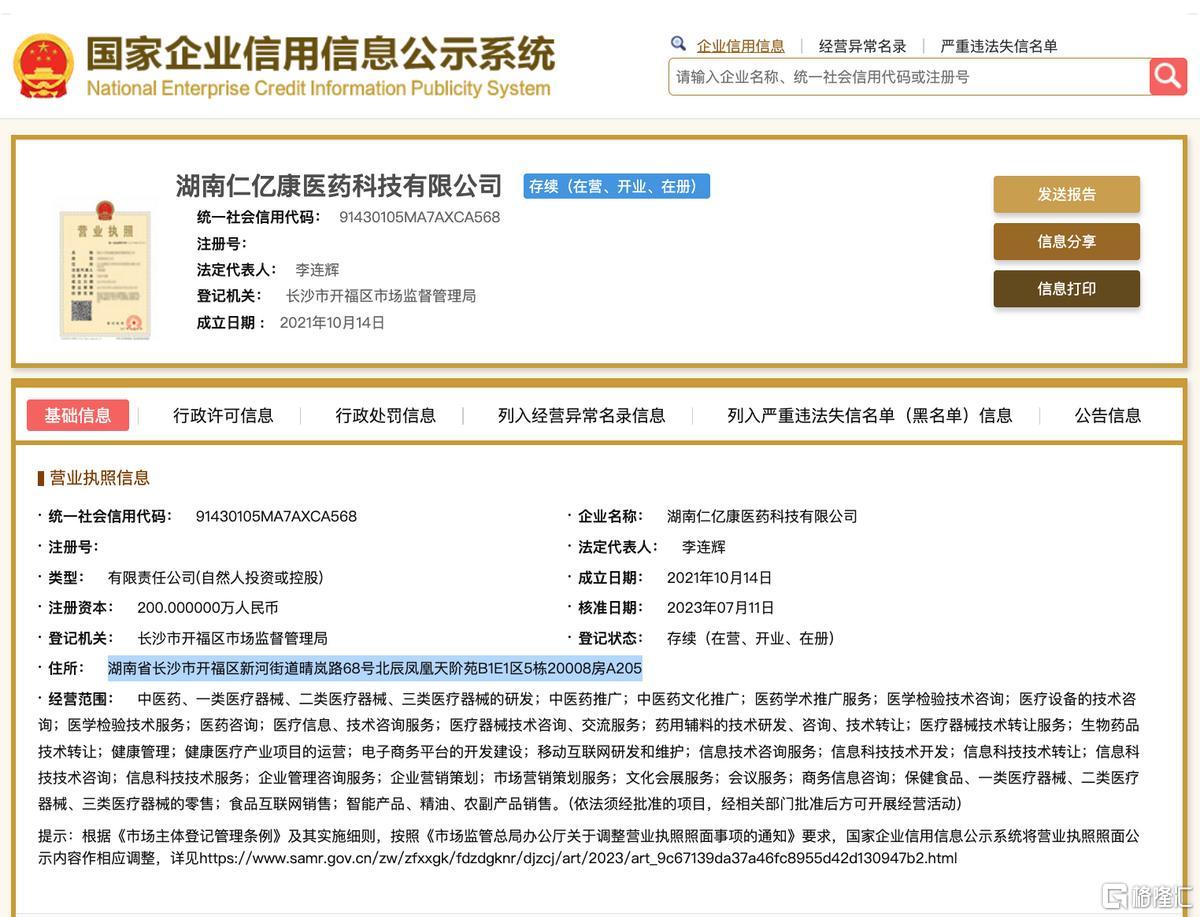
Task: Click registered capital 200.000000万人民币
Action: [x=208, y=607]
